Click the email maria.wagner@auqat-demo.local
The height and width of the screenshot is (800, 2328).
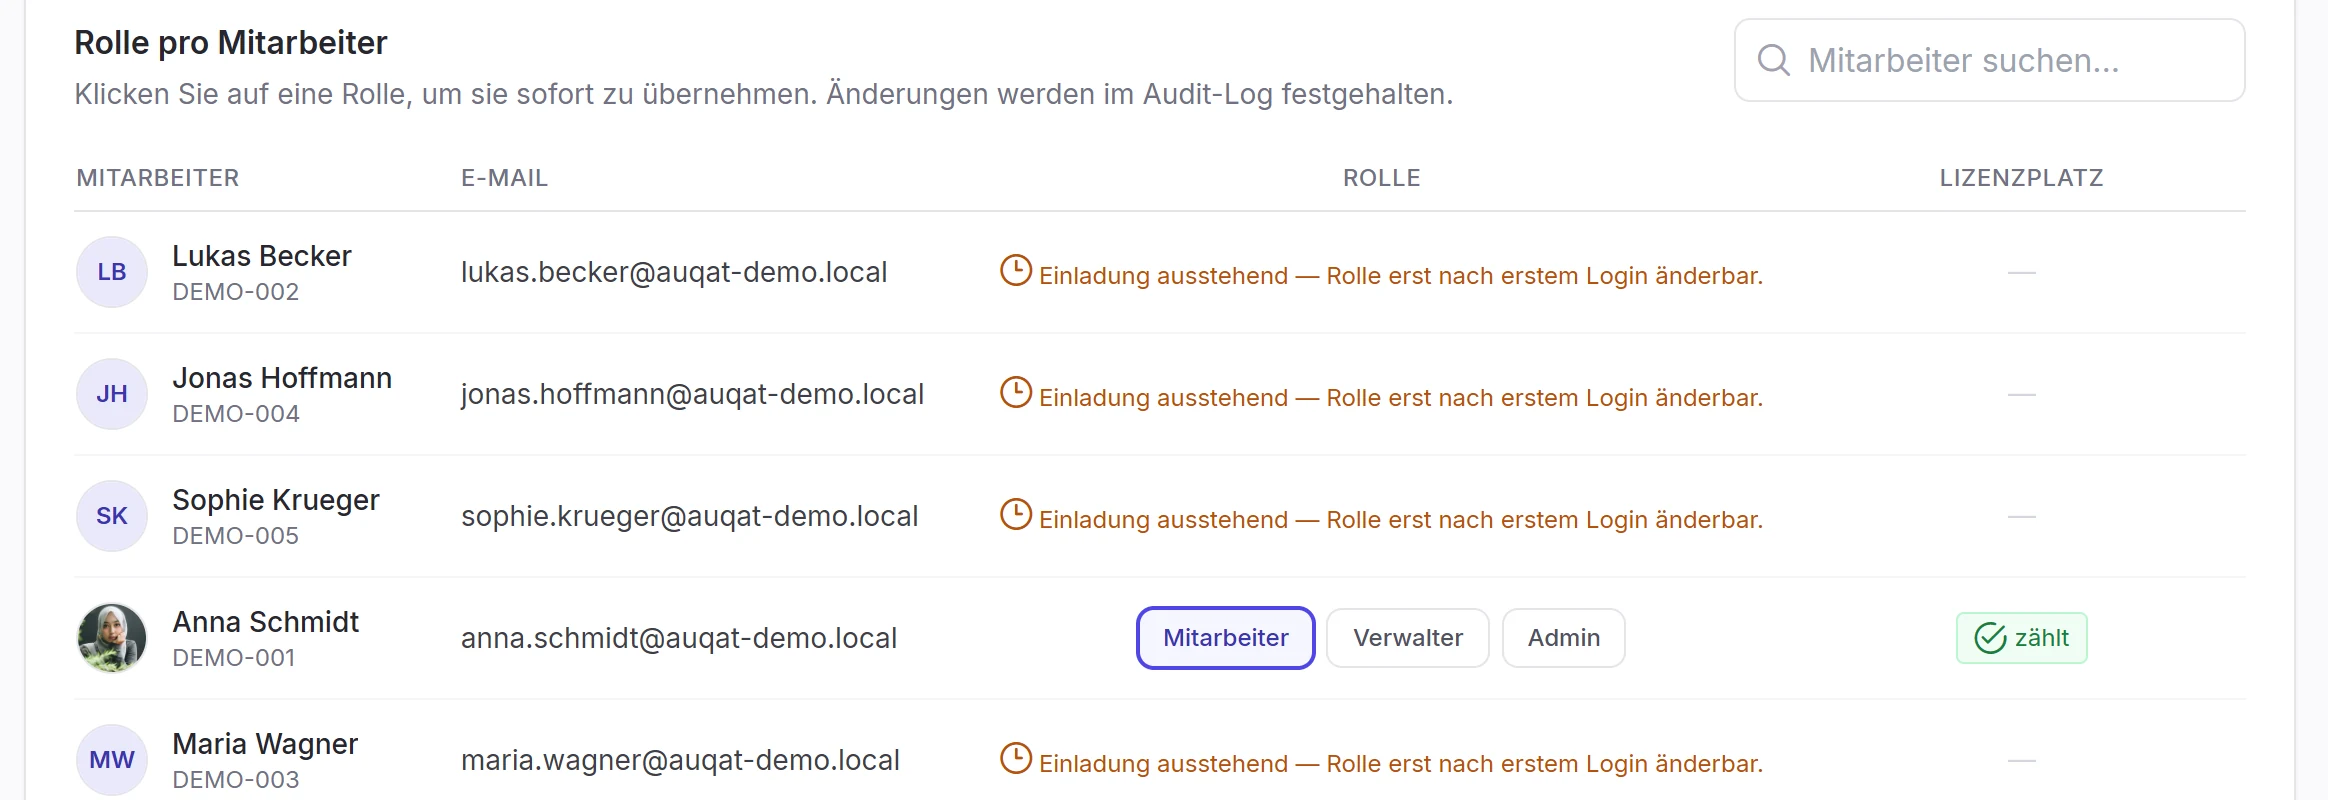680,760
